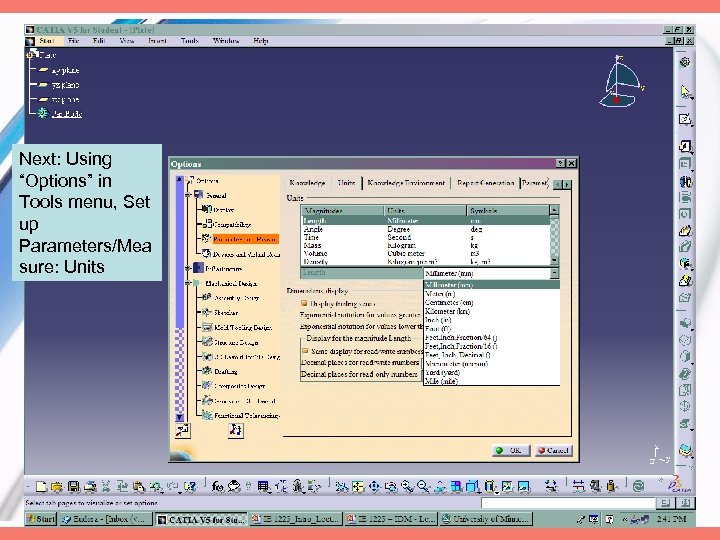
Task: Click the Zoom In magnifier icon
Action: pos(407,486)
